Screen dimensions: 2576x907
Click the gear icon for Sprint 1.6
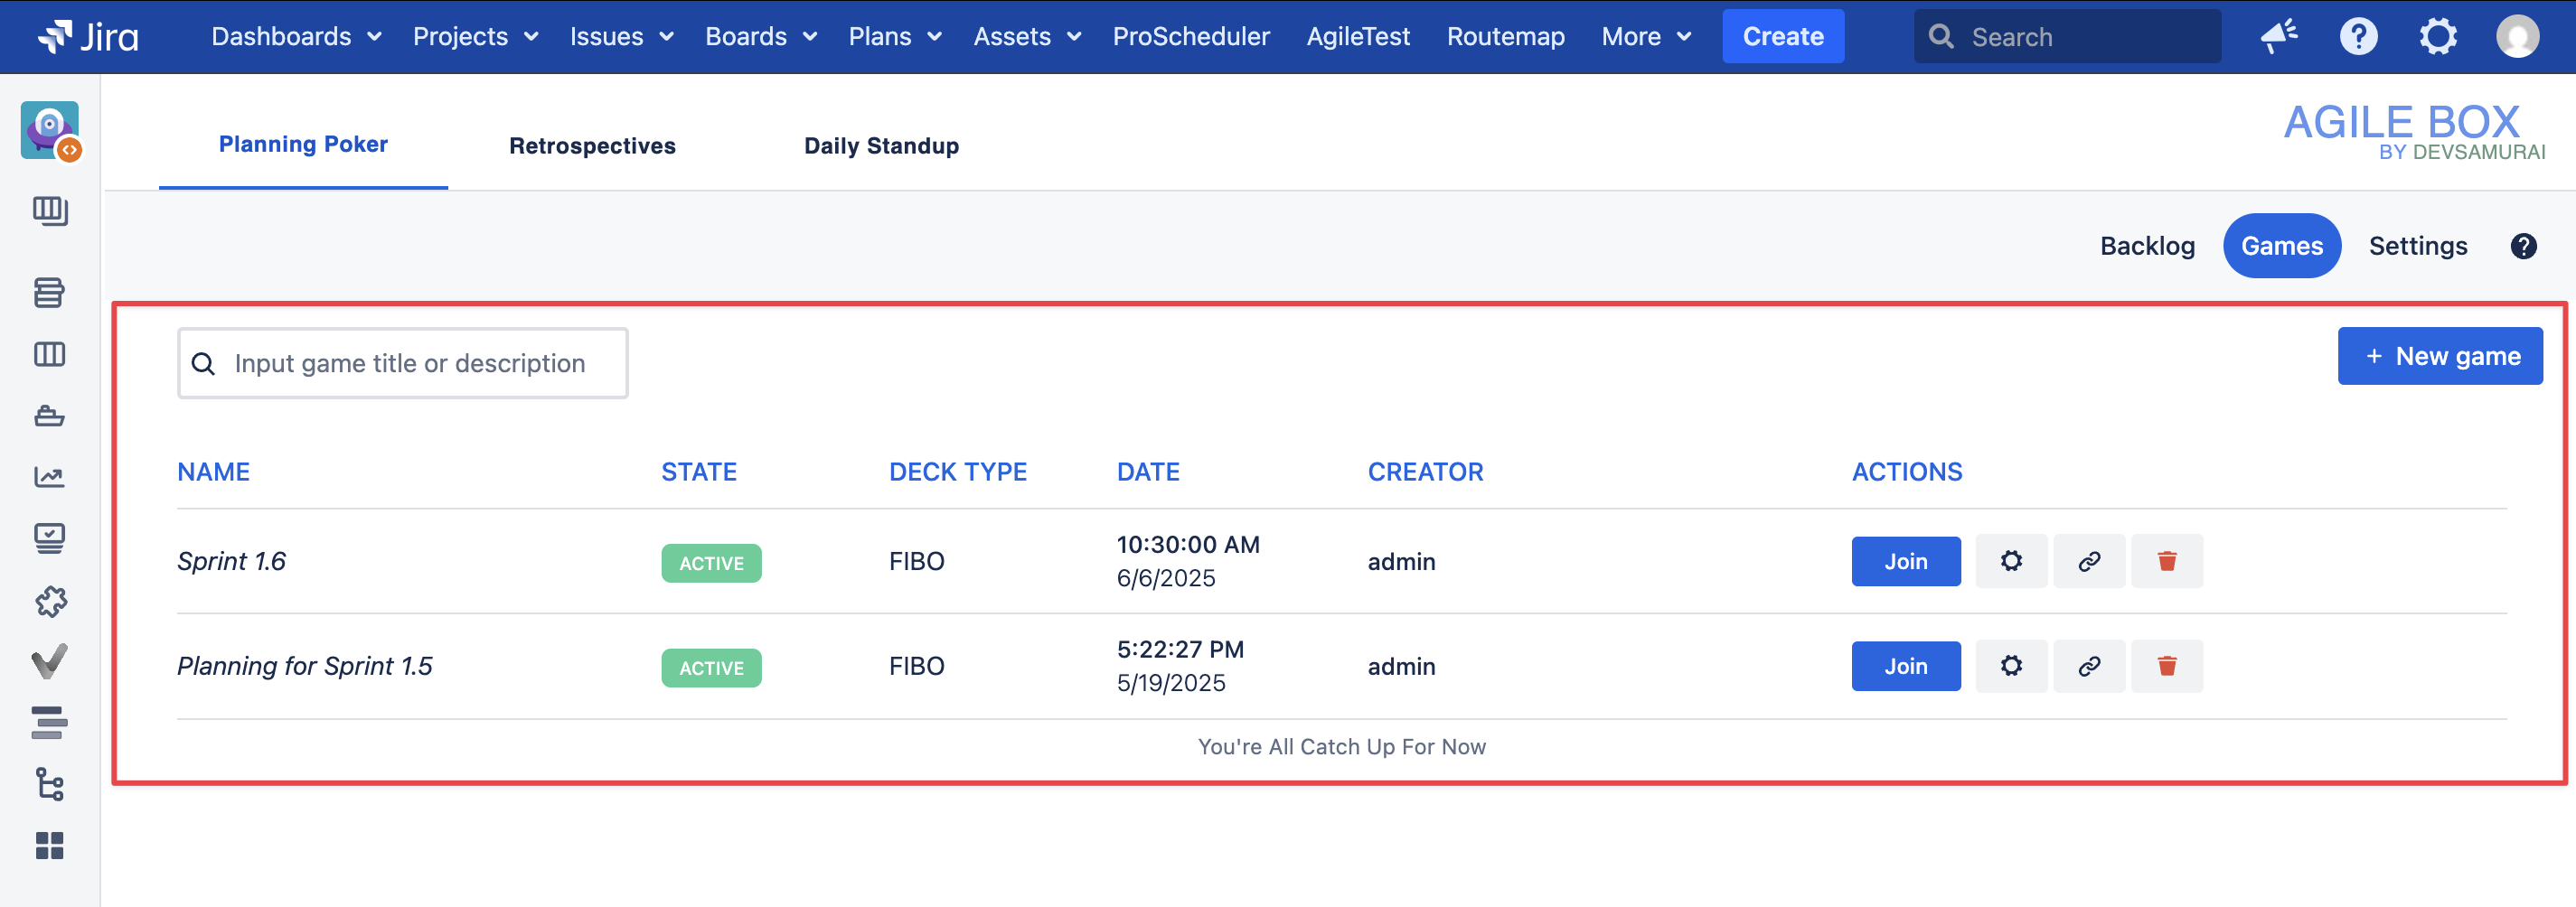2010,561
